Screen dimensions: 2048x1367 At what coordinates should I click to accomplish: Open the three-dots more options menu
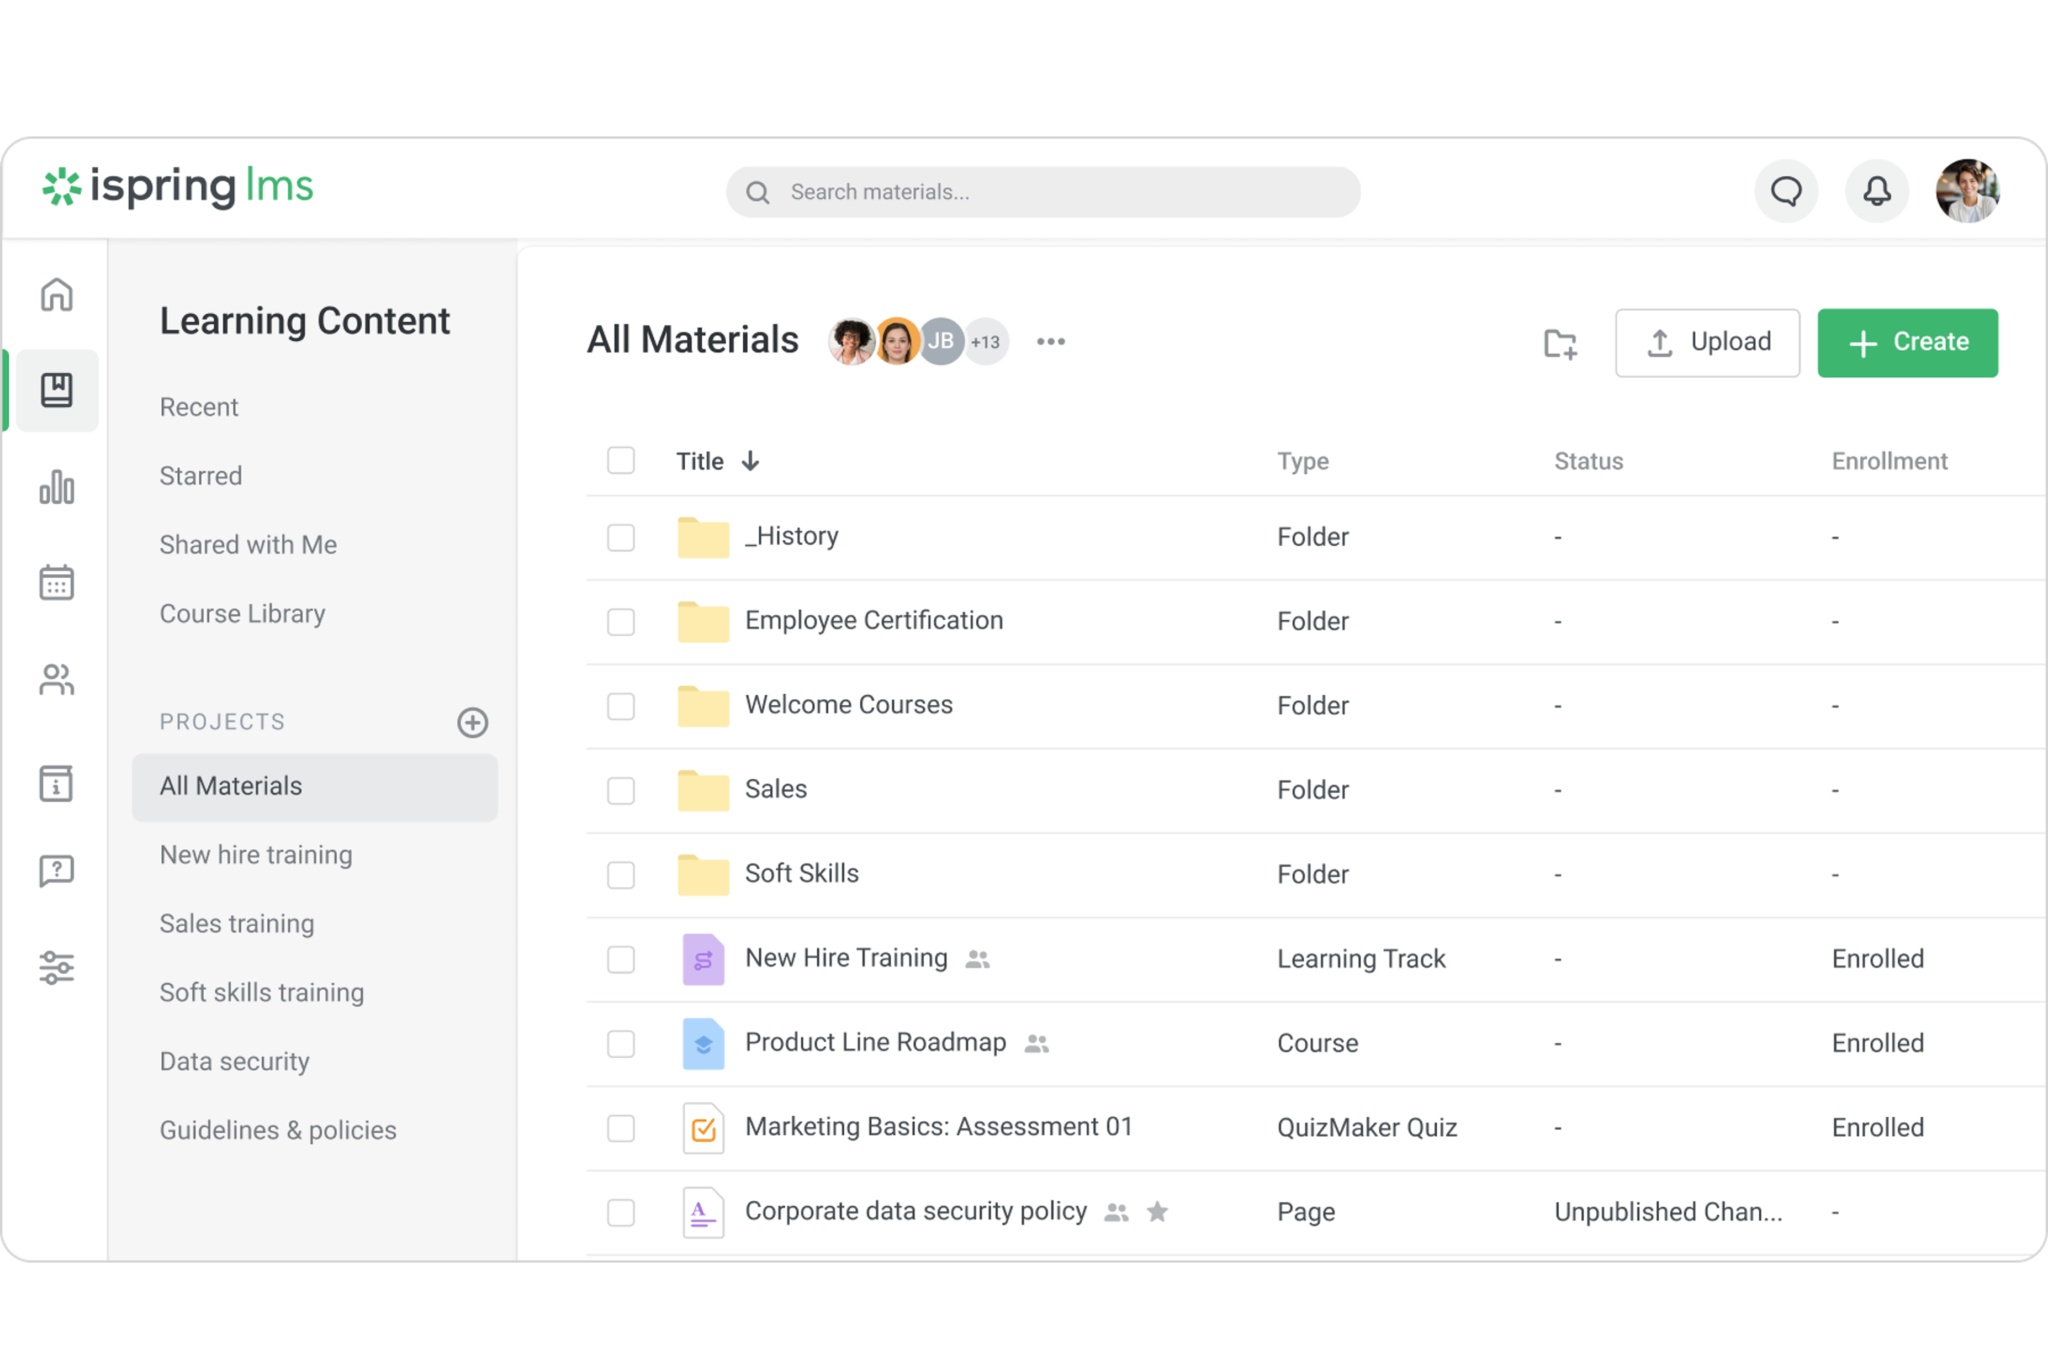tap(1051, 342)
